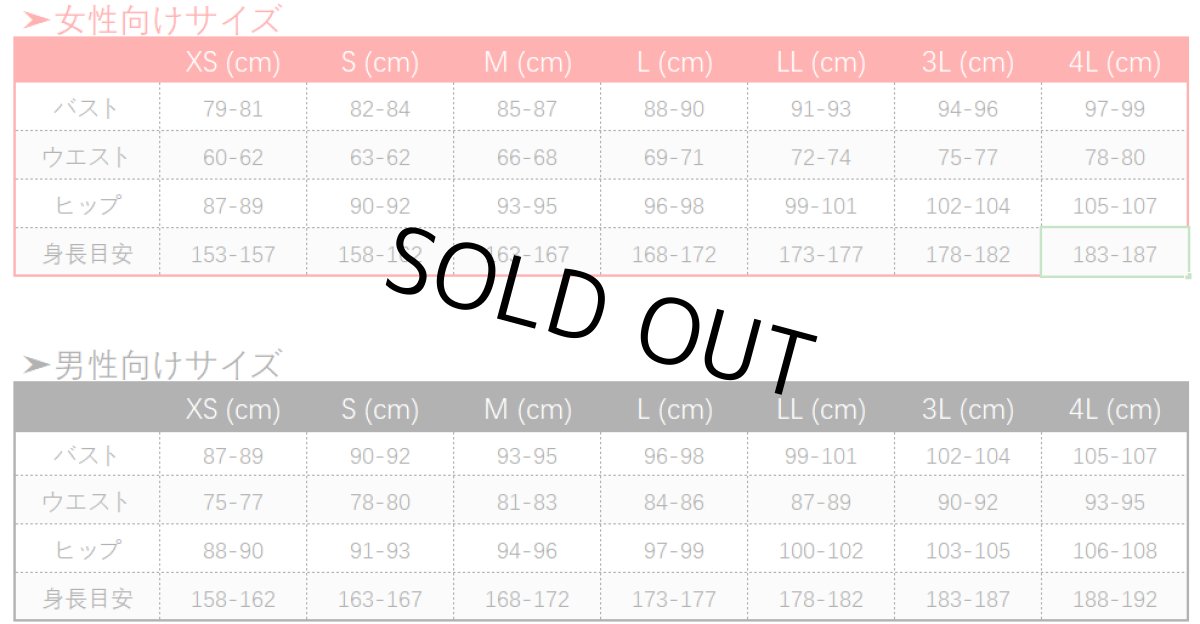Select men's M height cell 168-172
The image size is (1200, 624).
[527, 599]
